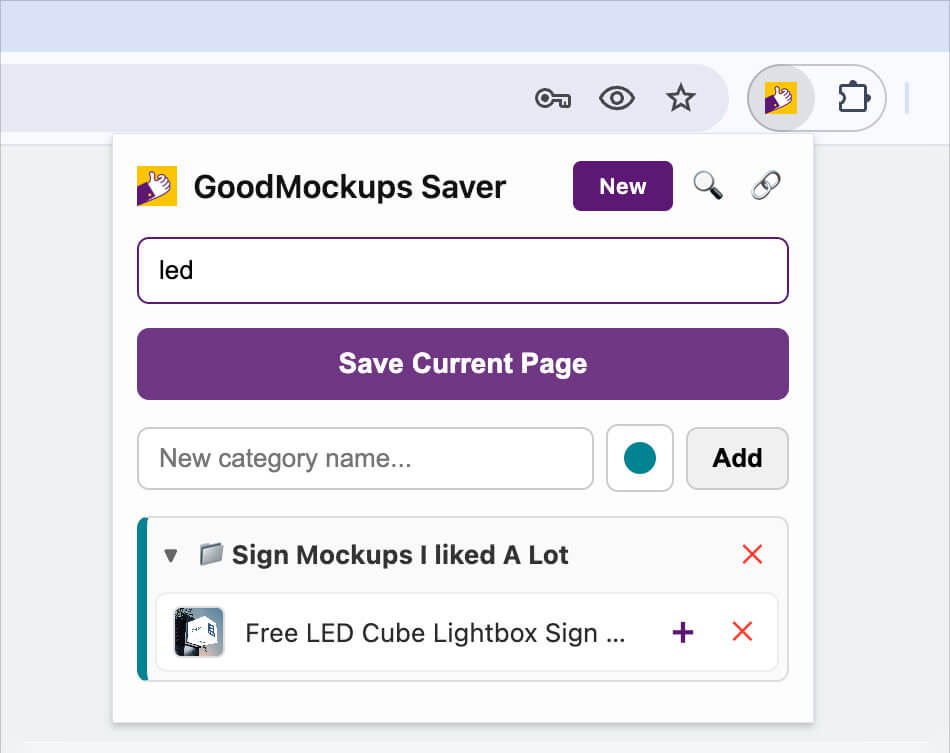Click the purple New button
This screenshot has height=753, width=950.
pyautogui.click(x=623, y=186)
